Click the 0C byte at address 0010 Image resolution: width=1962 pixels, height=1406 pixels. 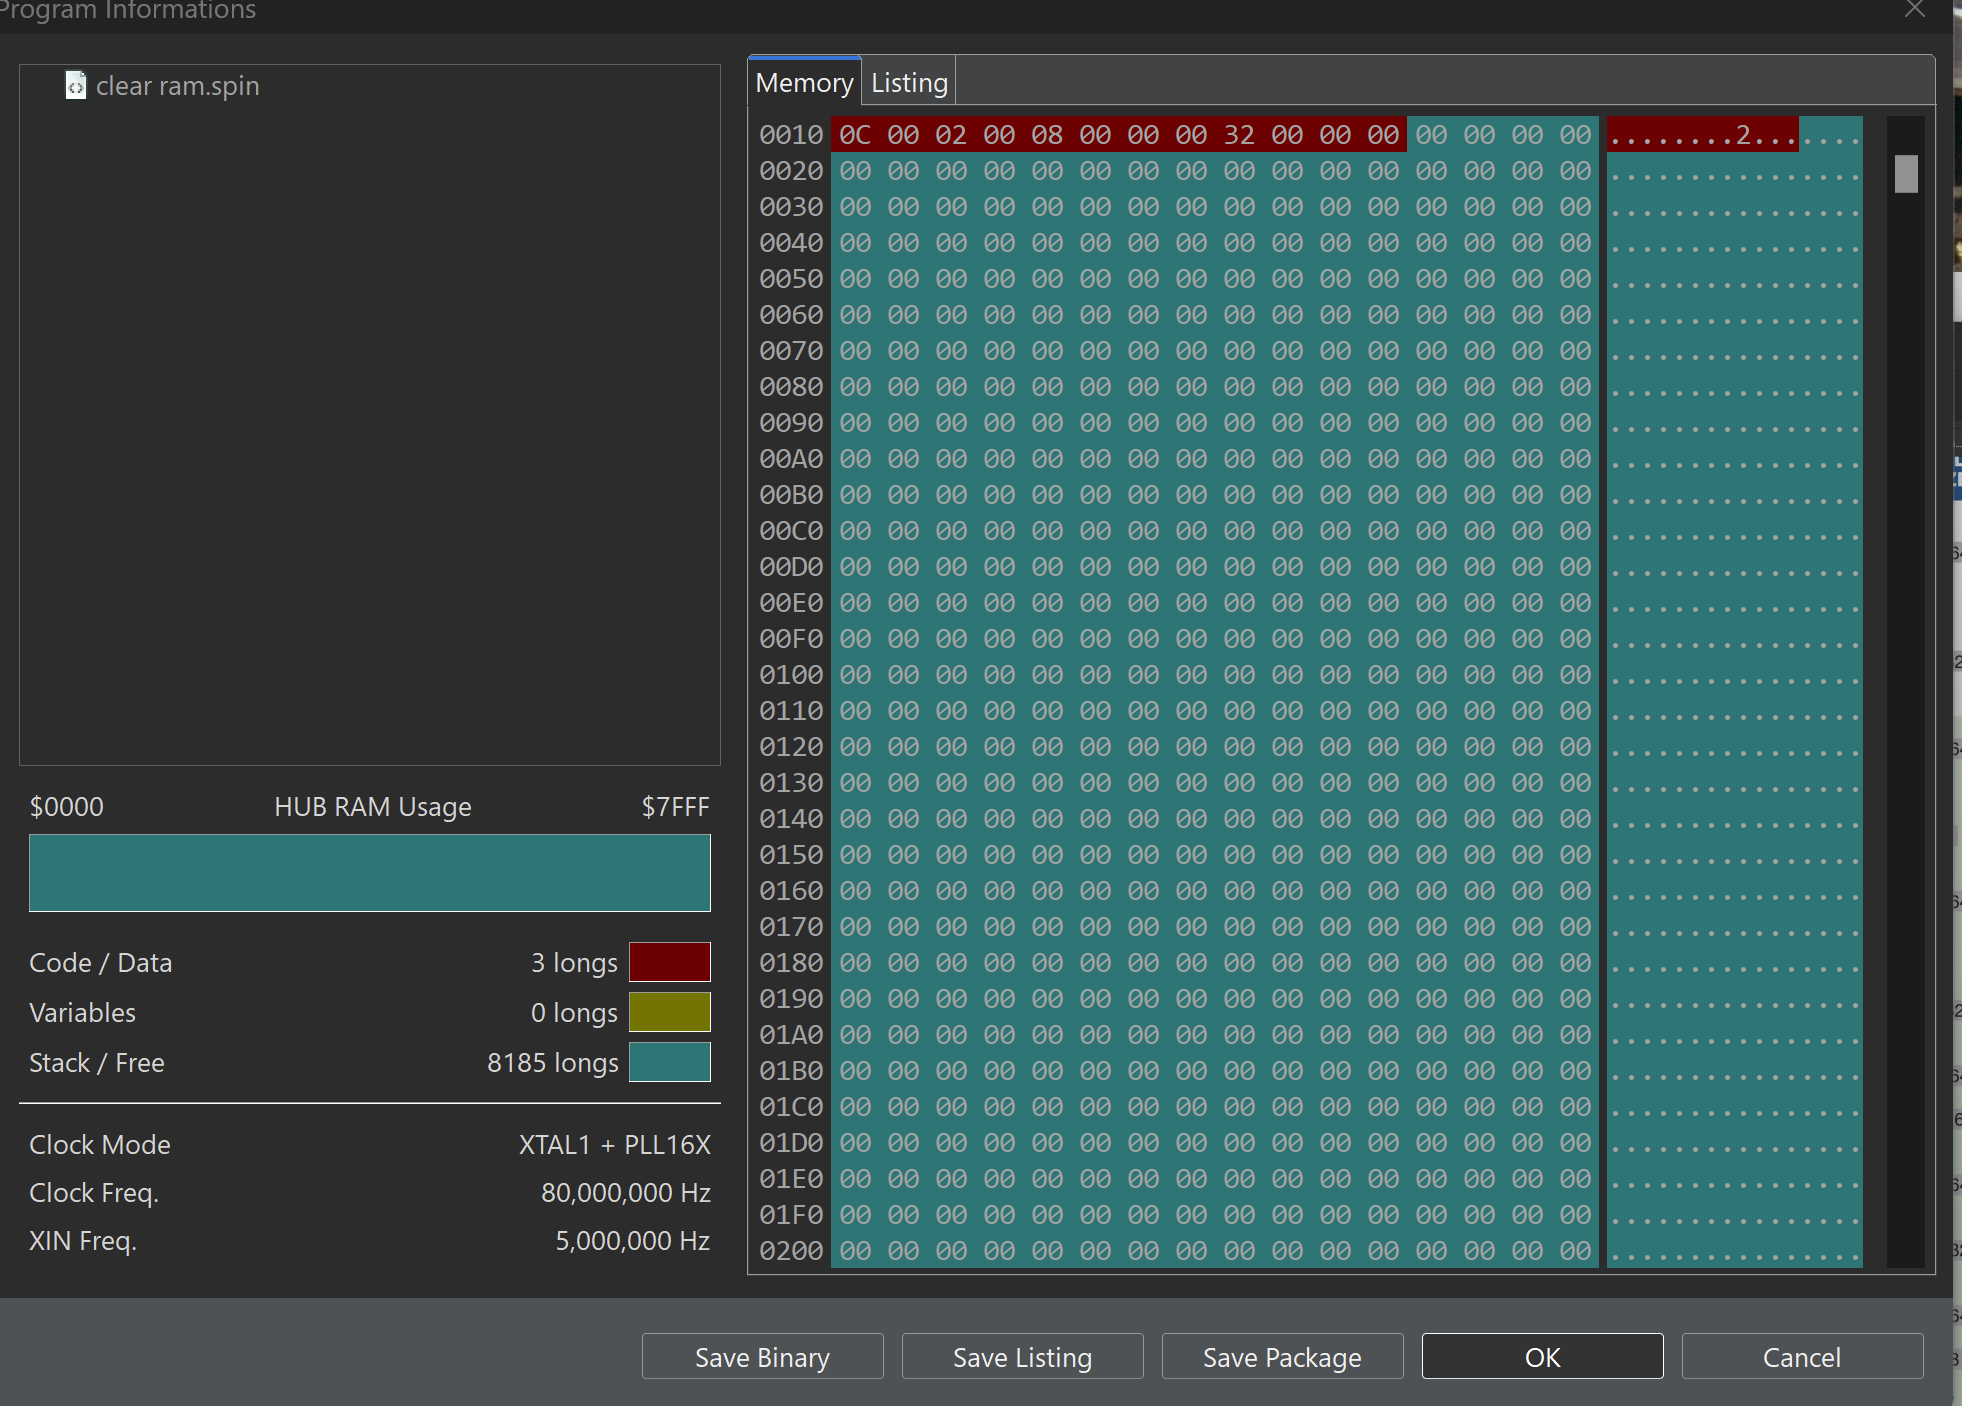[x=855, y=135]
